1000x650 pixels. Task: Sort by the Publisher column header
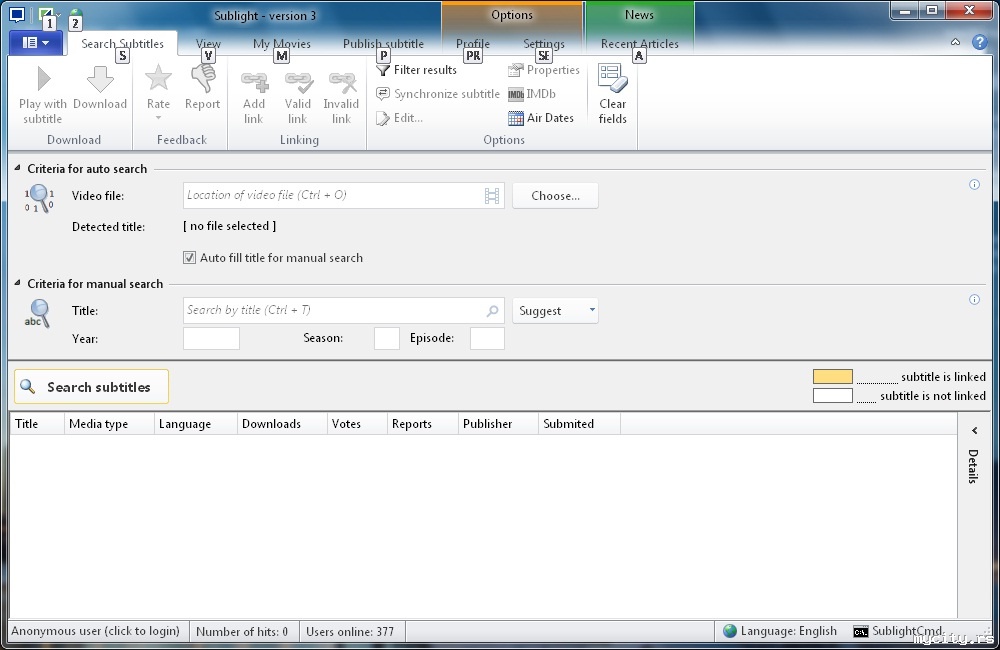click(498, 424)
